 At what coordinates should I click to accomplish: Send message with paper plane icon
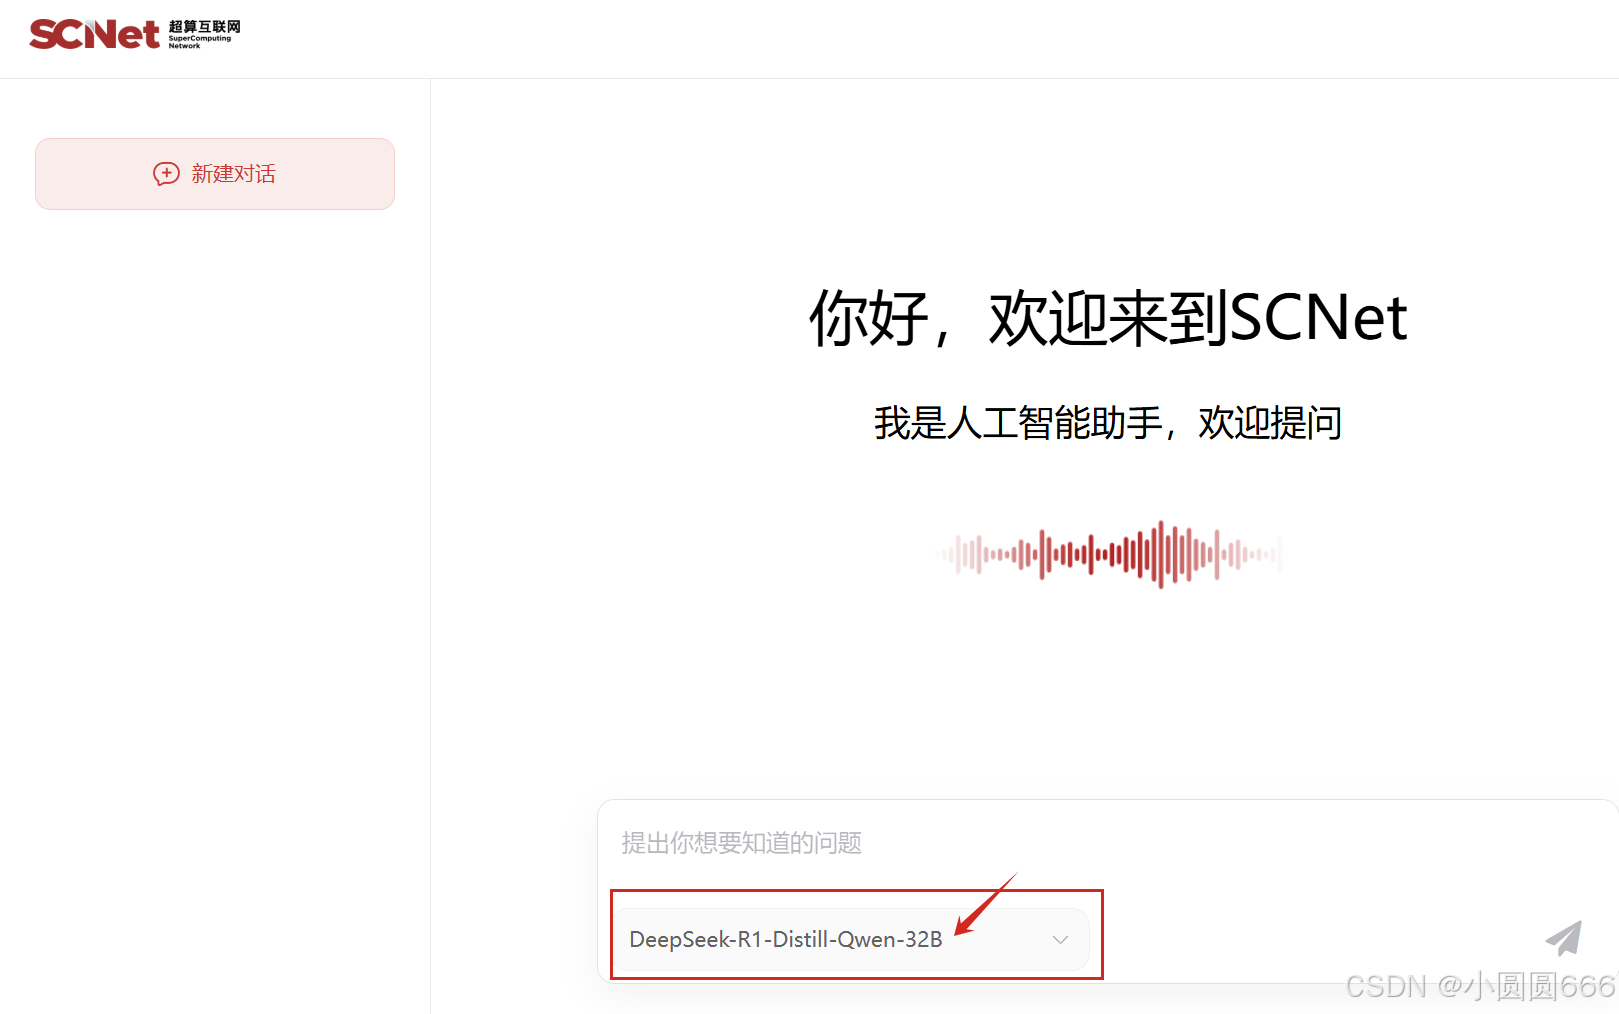pos(1564,938)
